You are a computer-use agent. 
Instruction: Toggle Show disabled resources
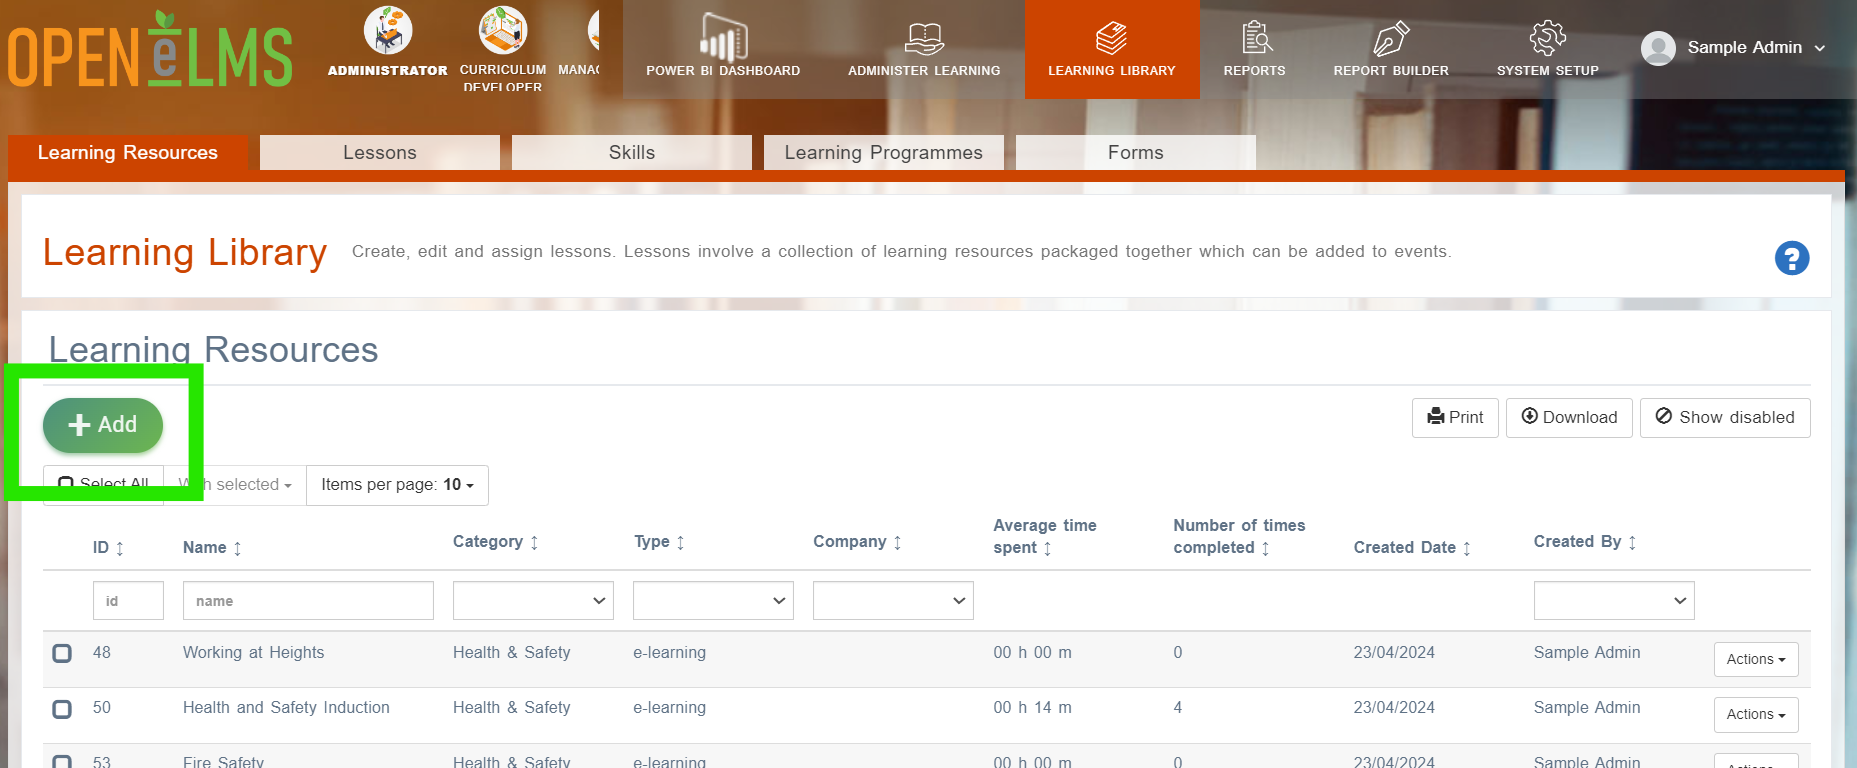[1725, 418]
